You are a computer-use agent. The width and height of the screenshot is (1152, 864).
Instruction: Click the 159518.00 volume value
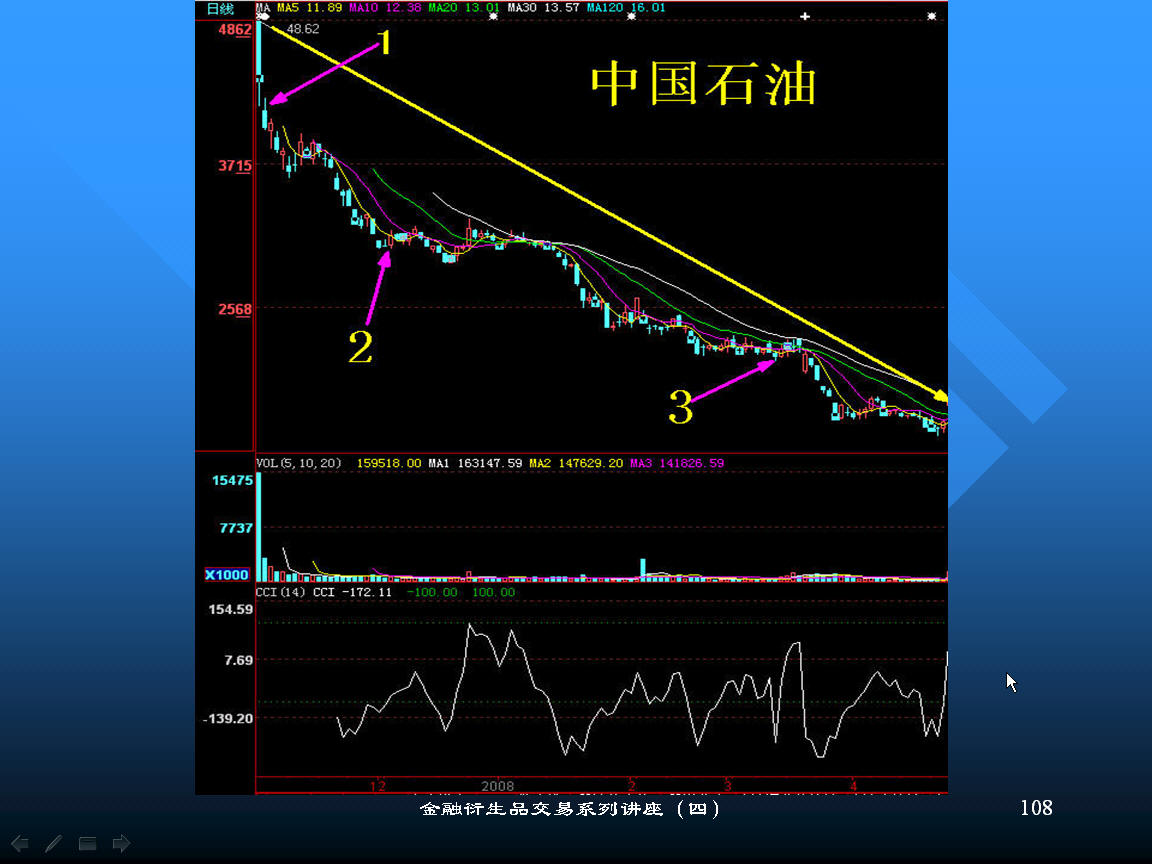[x=389, y=463]
